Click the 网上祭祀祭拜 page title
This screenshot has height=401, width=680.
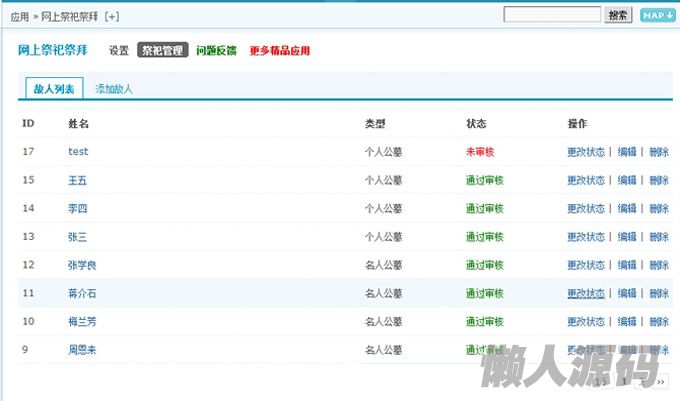point(52,50)
